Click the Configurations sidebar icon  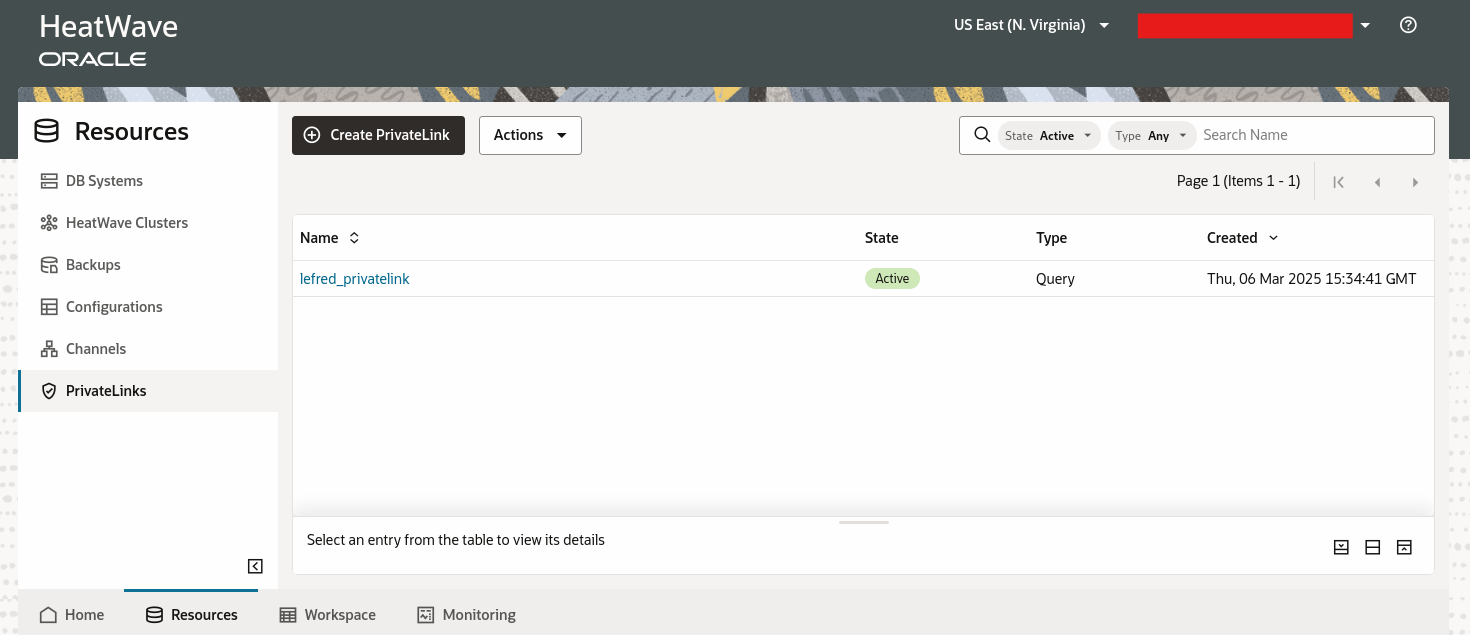pyautogui.click(x=49, y=307)
